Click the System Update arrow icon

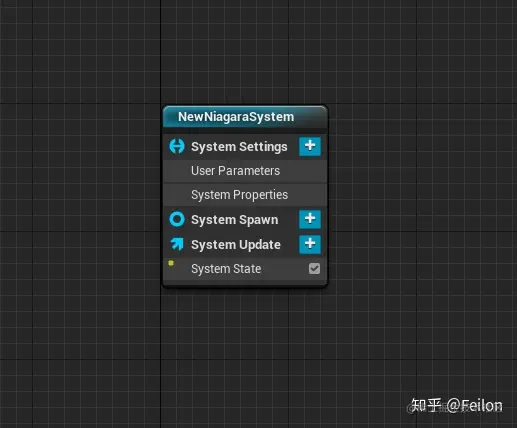pos(177,244)
